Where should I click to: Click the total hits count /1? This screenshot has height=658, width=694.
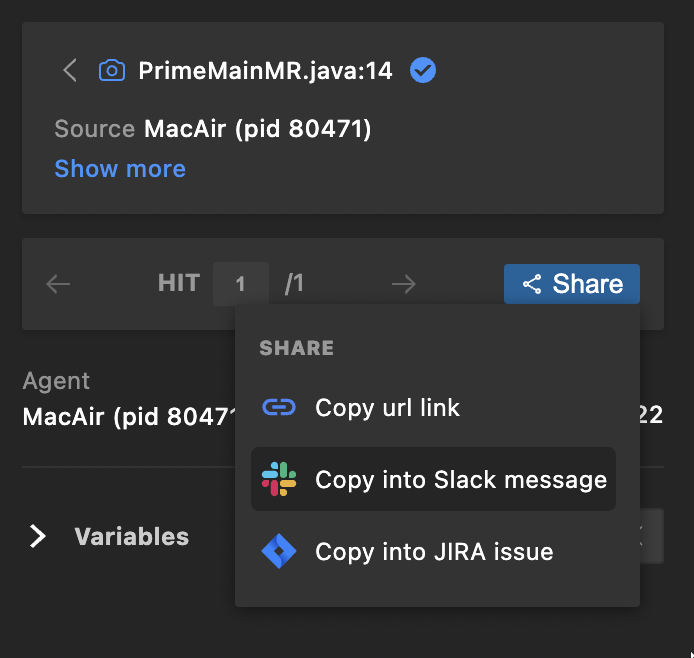pyautogui.click(x=294, y=284)
